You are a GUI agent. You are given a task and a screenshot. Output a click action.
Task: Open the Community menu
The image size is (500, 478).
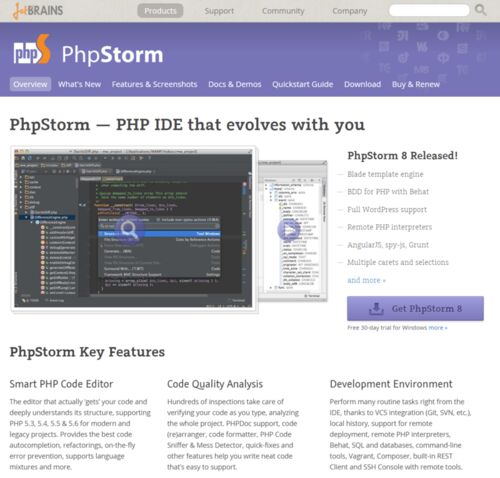click(x=283, y=11)
